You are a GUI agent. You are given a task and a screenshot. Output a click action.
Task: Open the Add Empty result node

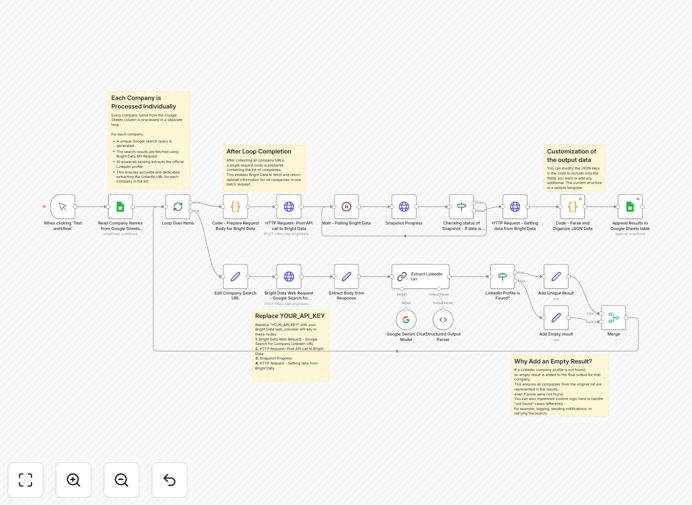click(556, 317)
